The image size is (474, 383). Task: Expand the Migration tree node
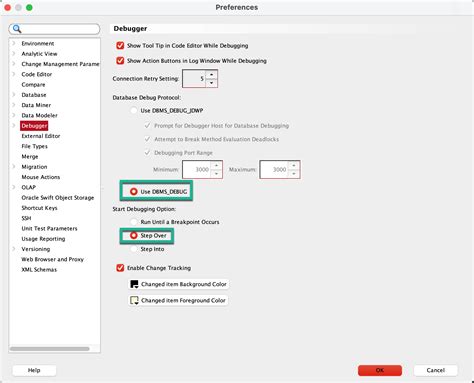(14, 167)
